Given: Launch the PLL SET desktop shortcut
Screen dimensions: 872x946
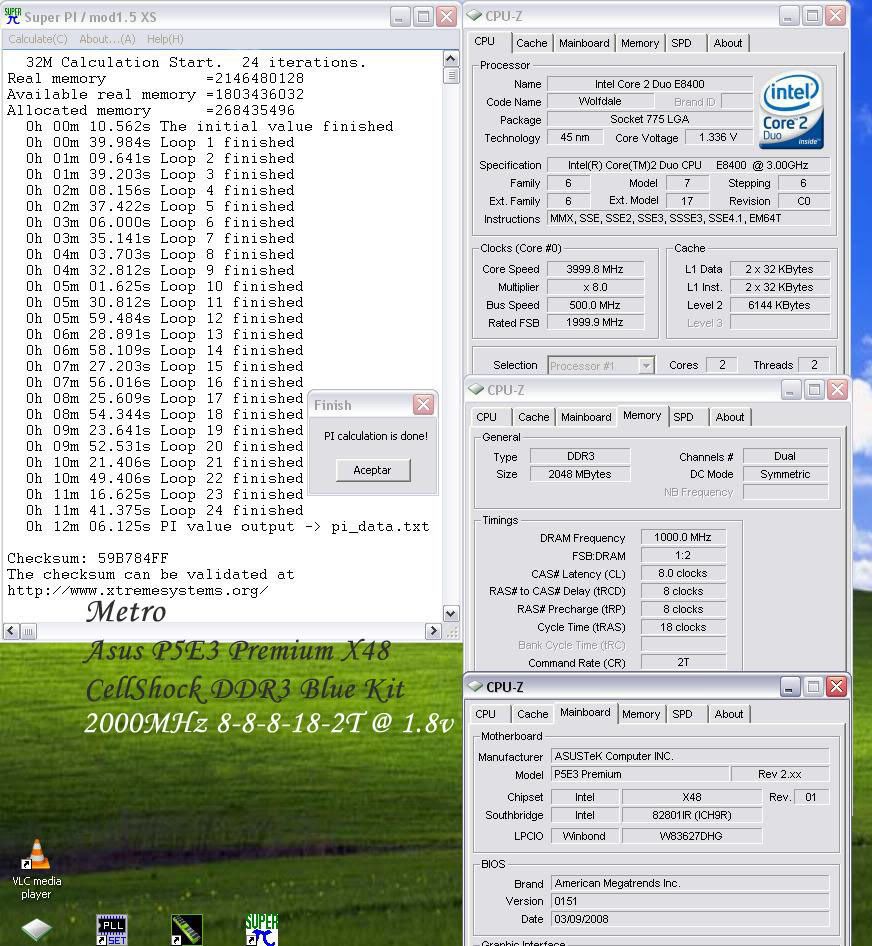Looking at the screenshot, I should 112,930.
